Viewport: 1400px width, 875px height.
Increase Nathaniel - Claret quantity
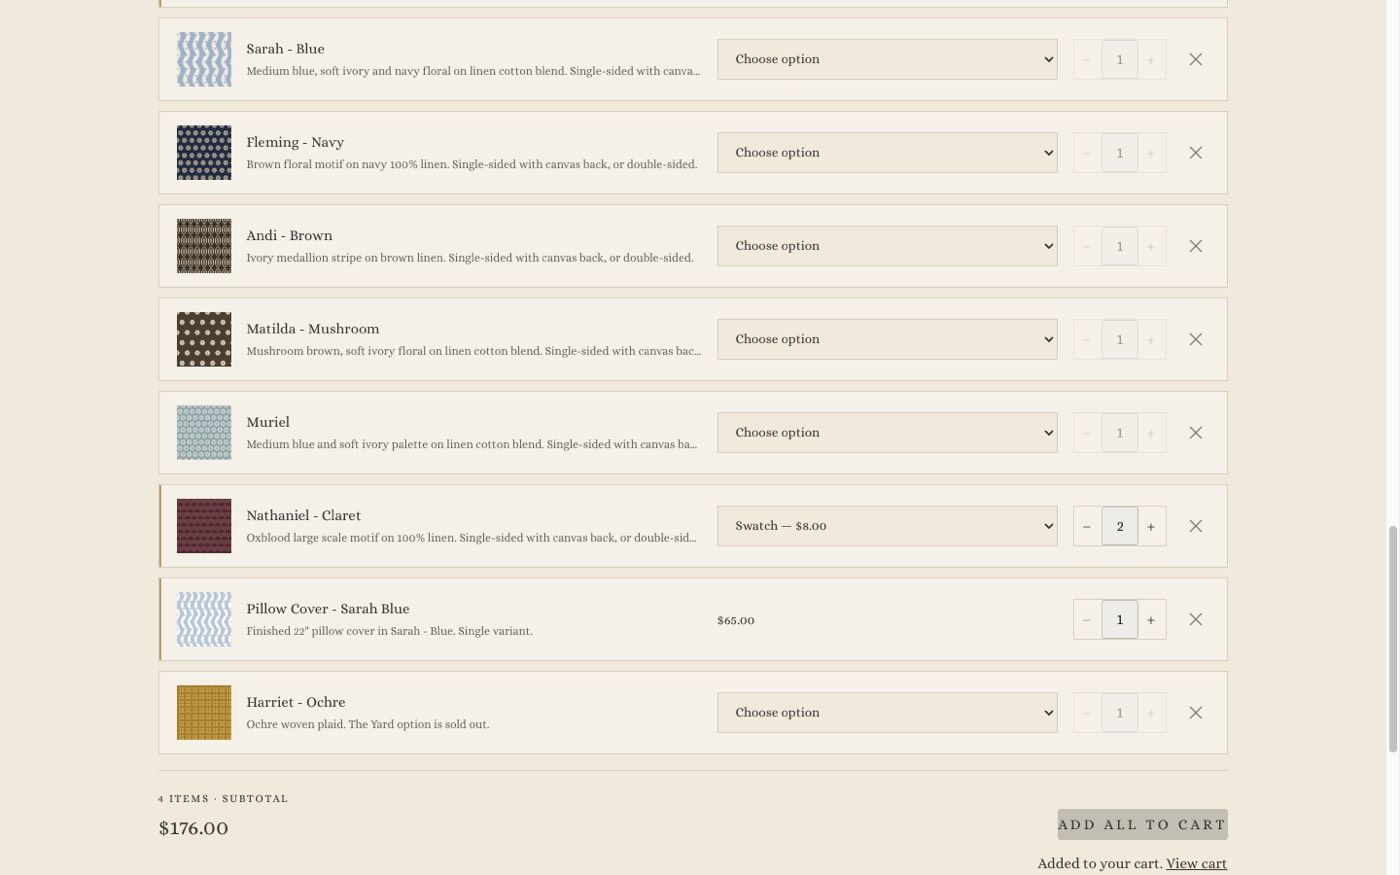1151,526
